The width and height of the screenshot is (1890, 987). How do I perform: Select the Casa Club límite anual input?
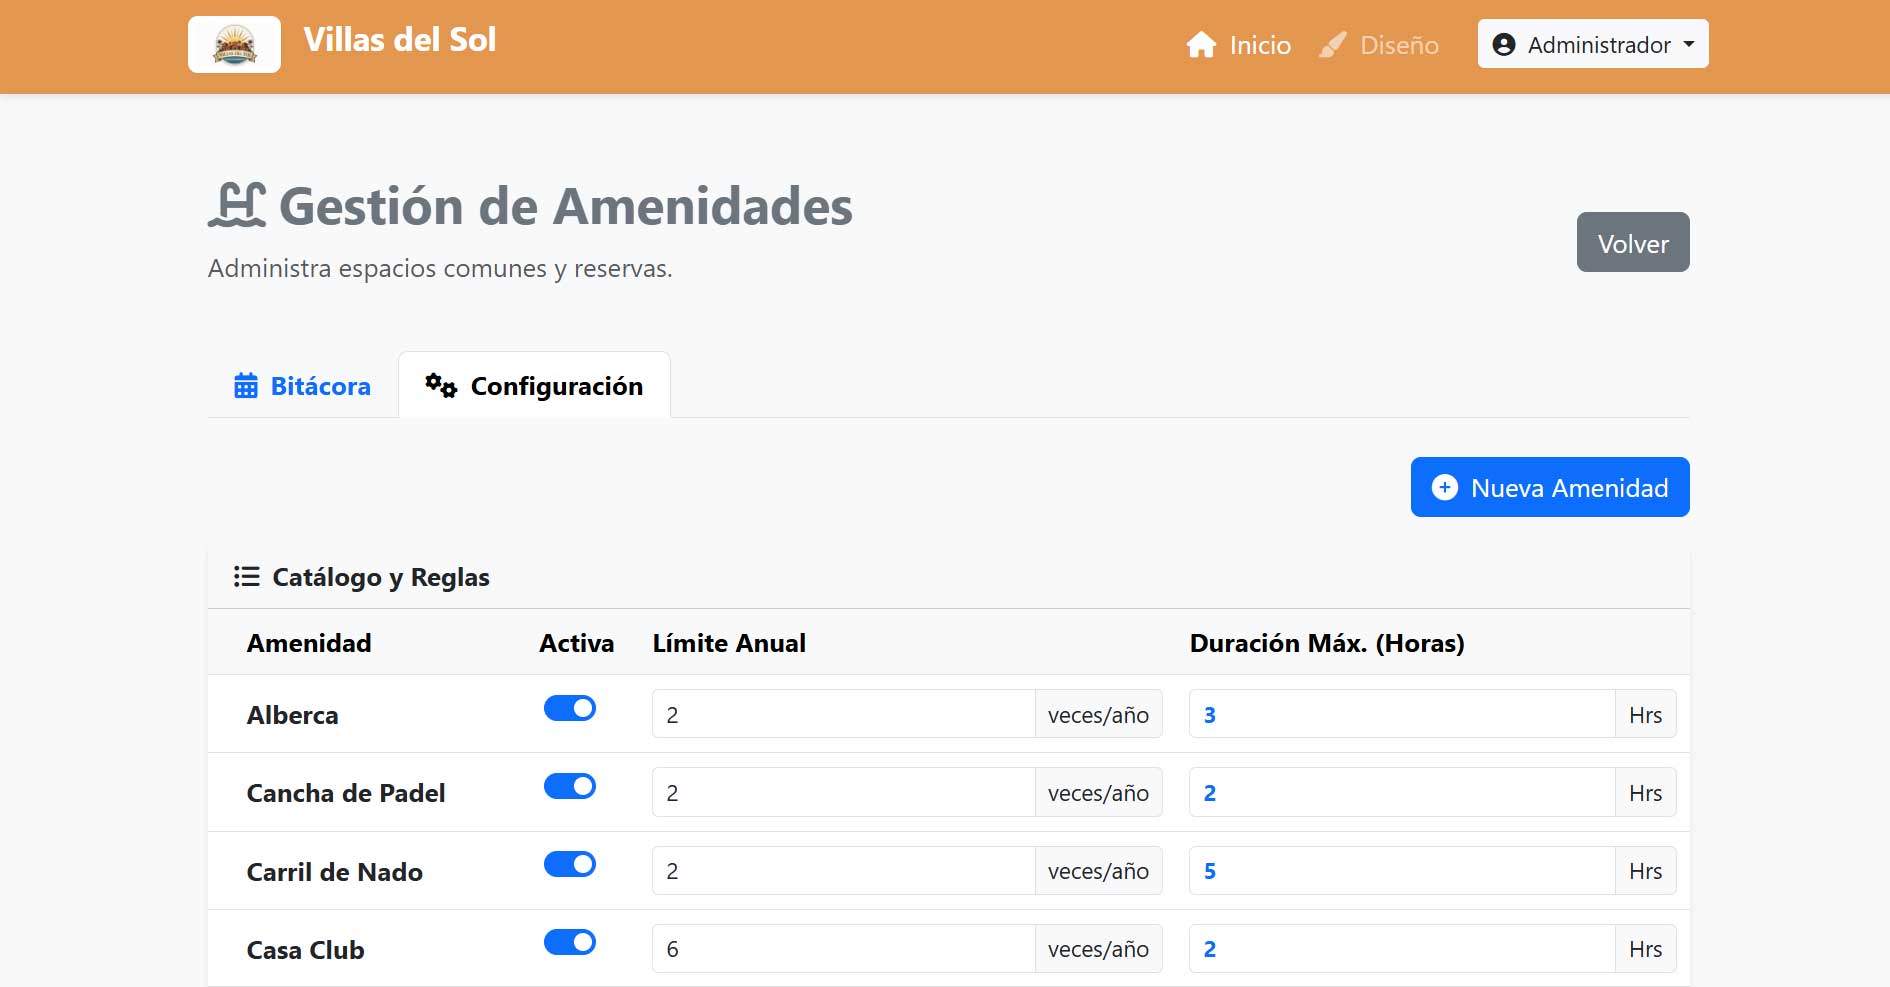(843, 948)
